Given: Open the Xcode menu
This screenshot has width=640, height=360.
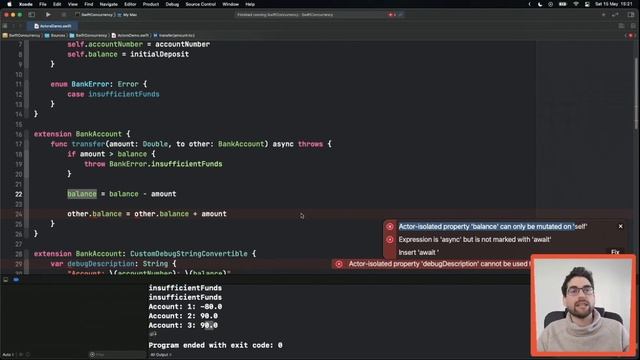Looking at the screenshot, I should pyautogui.click(x=26, y=4).
